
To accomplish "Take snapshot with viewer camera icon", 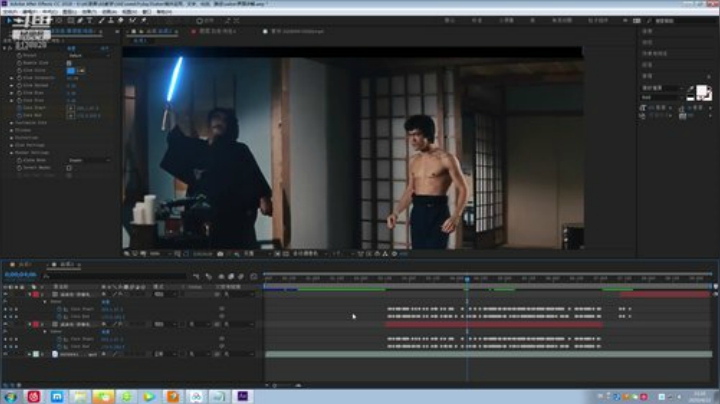I will tap(220, 254).
